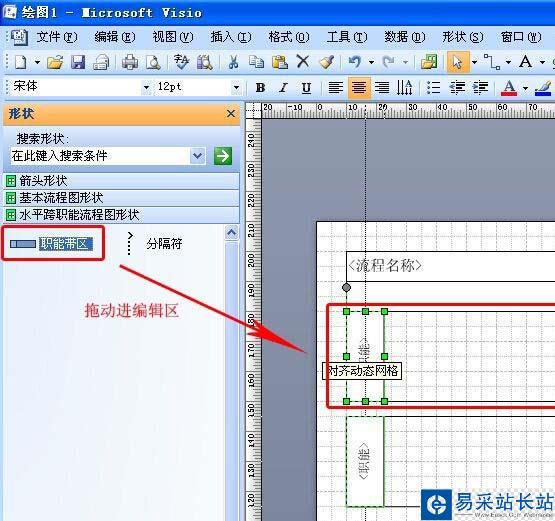Screen dimensions: 555x521
Task: Click the decrease indent icon
Action: tap(457, 87)
